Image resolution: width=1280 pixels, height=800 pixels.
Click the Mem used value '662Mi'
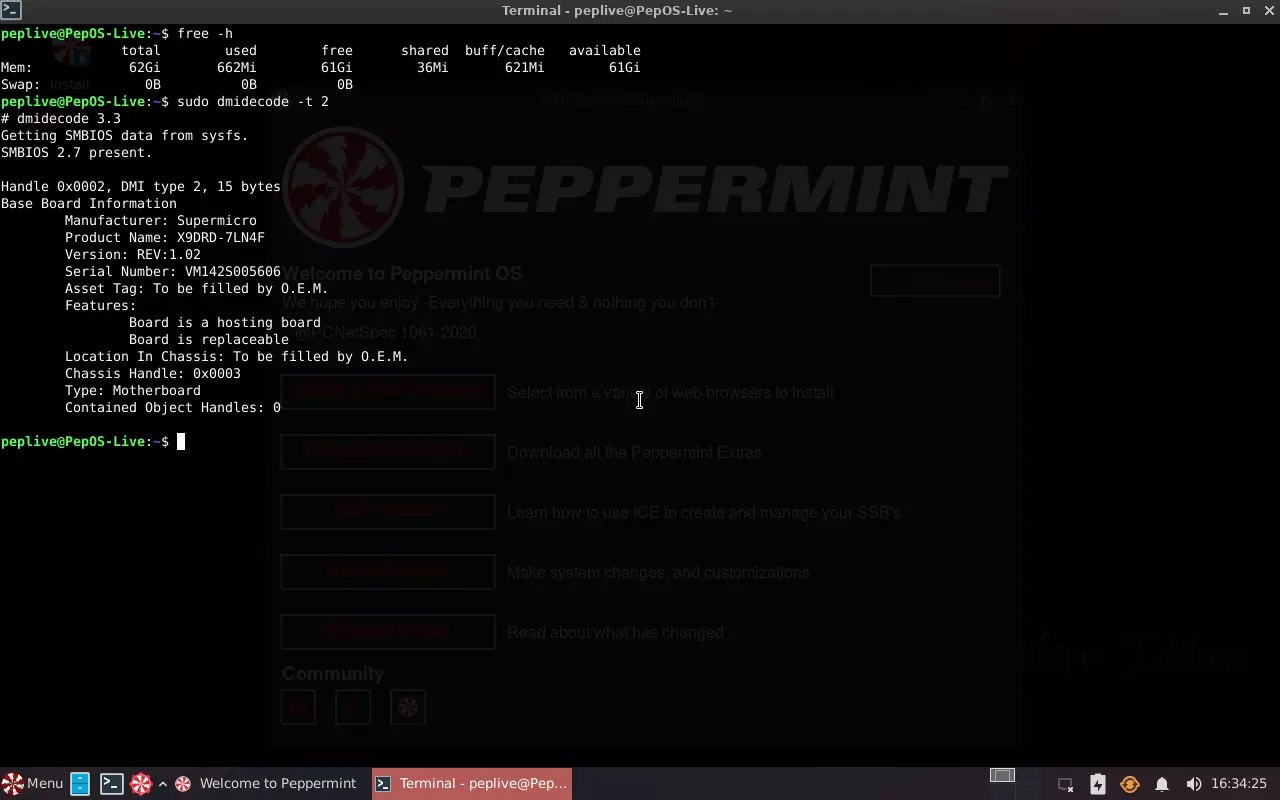click(237, 67)
